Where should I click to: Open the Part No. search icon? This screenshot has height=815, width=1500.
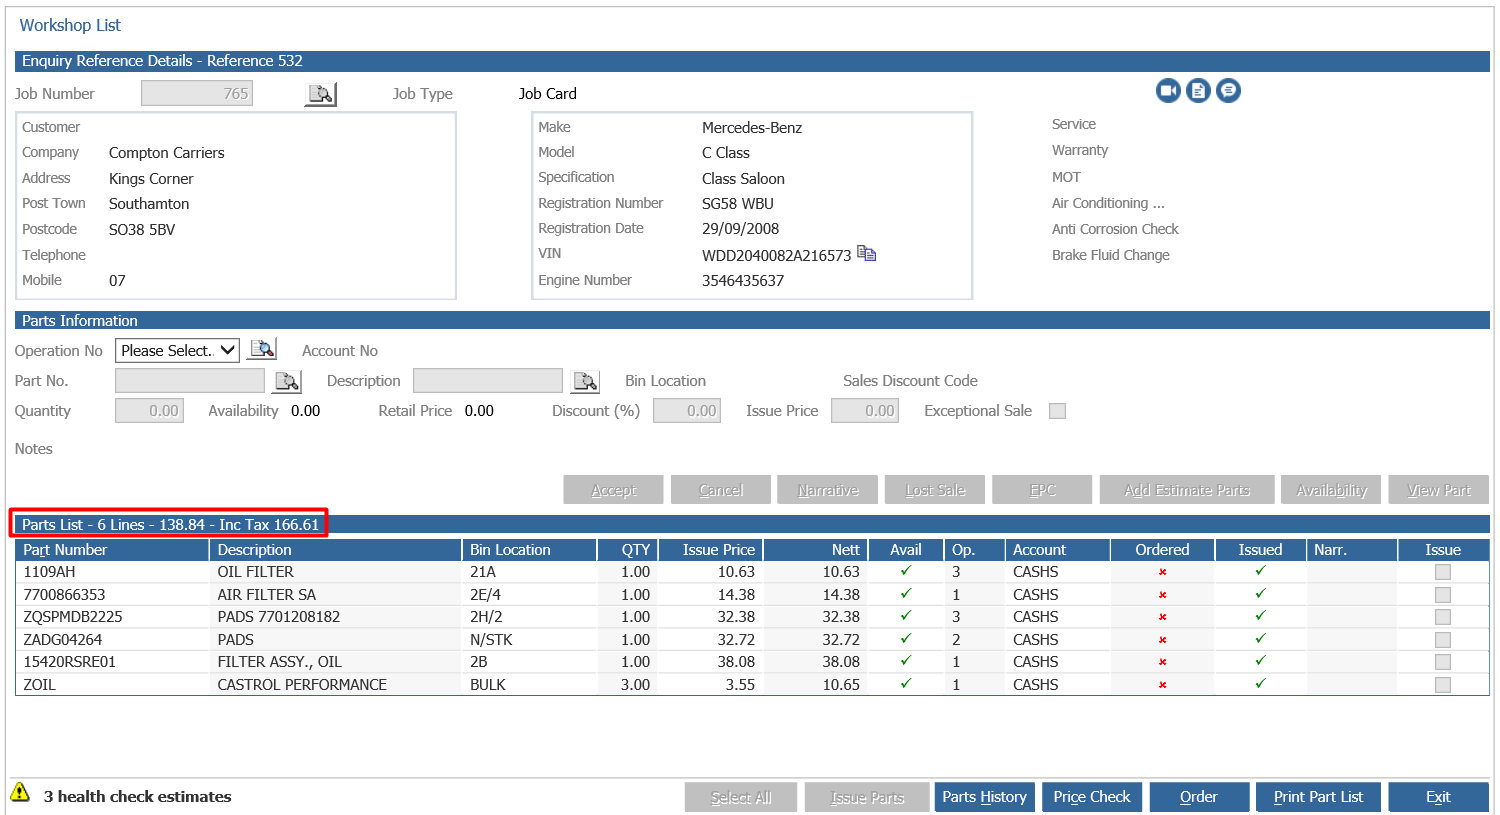click(x=287, y=381)
